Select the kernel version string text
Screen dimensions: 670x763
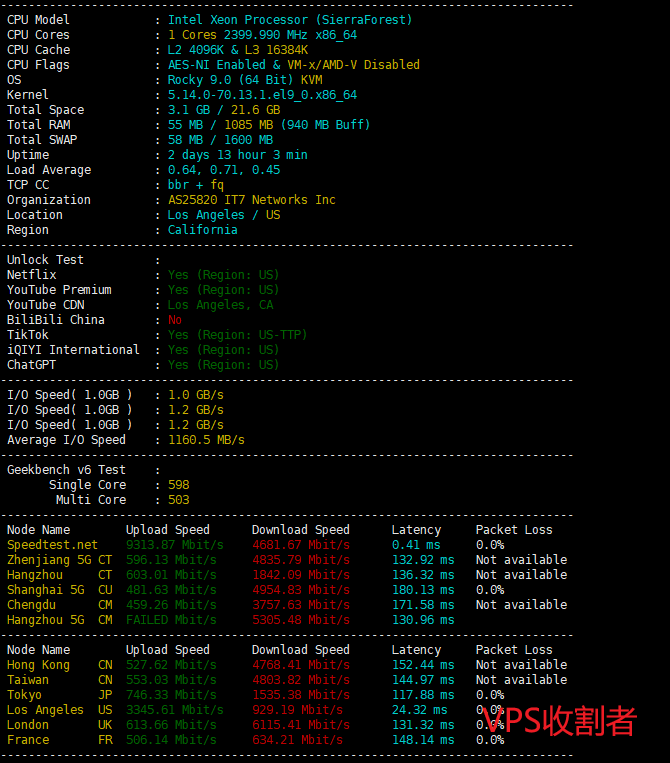[x=262, y=95]
